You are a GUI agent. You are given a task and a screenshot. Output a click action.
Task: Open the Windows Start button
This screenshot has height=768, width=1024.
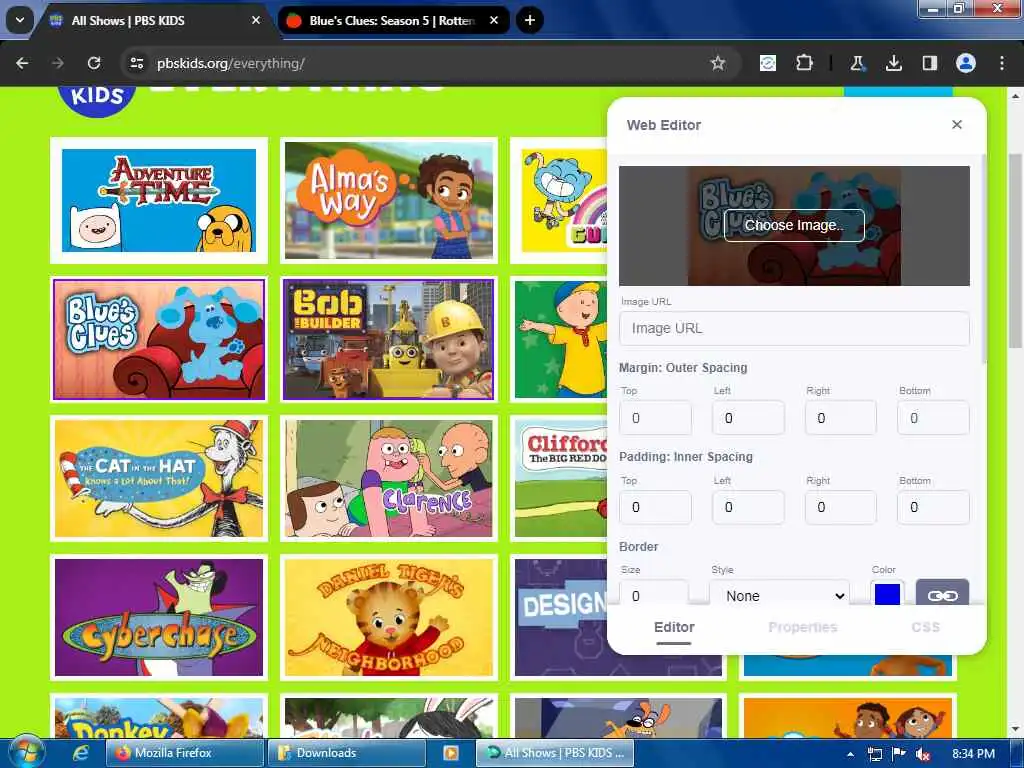coord(25,752)
